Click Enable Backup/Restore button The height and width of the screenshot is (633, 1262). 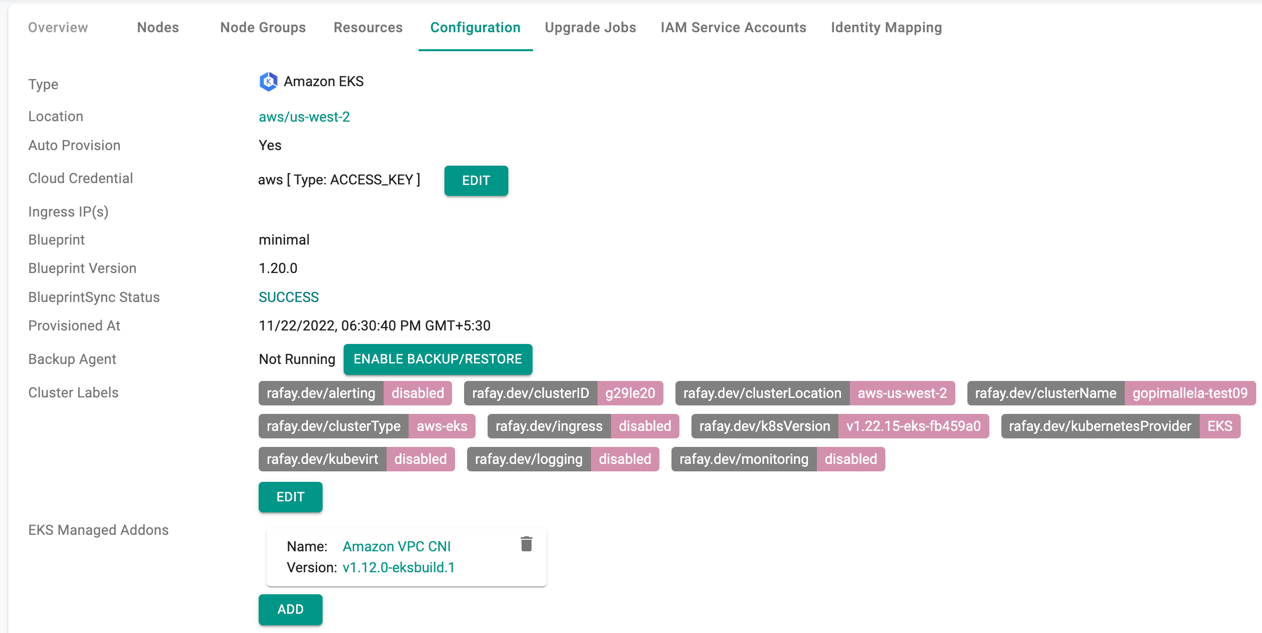[438, 359]
